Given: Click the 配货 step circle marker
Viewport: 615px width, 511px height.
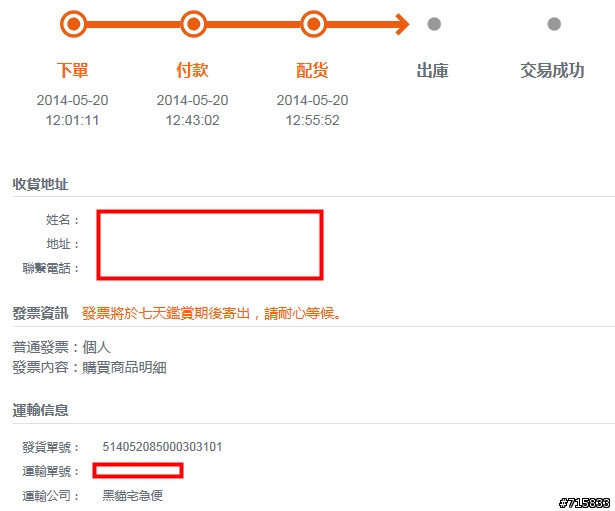Looking at the screenshot, I should pos(313,24).
